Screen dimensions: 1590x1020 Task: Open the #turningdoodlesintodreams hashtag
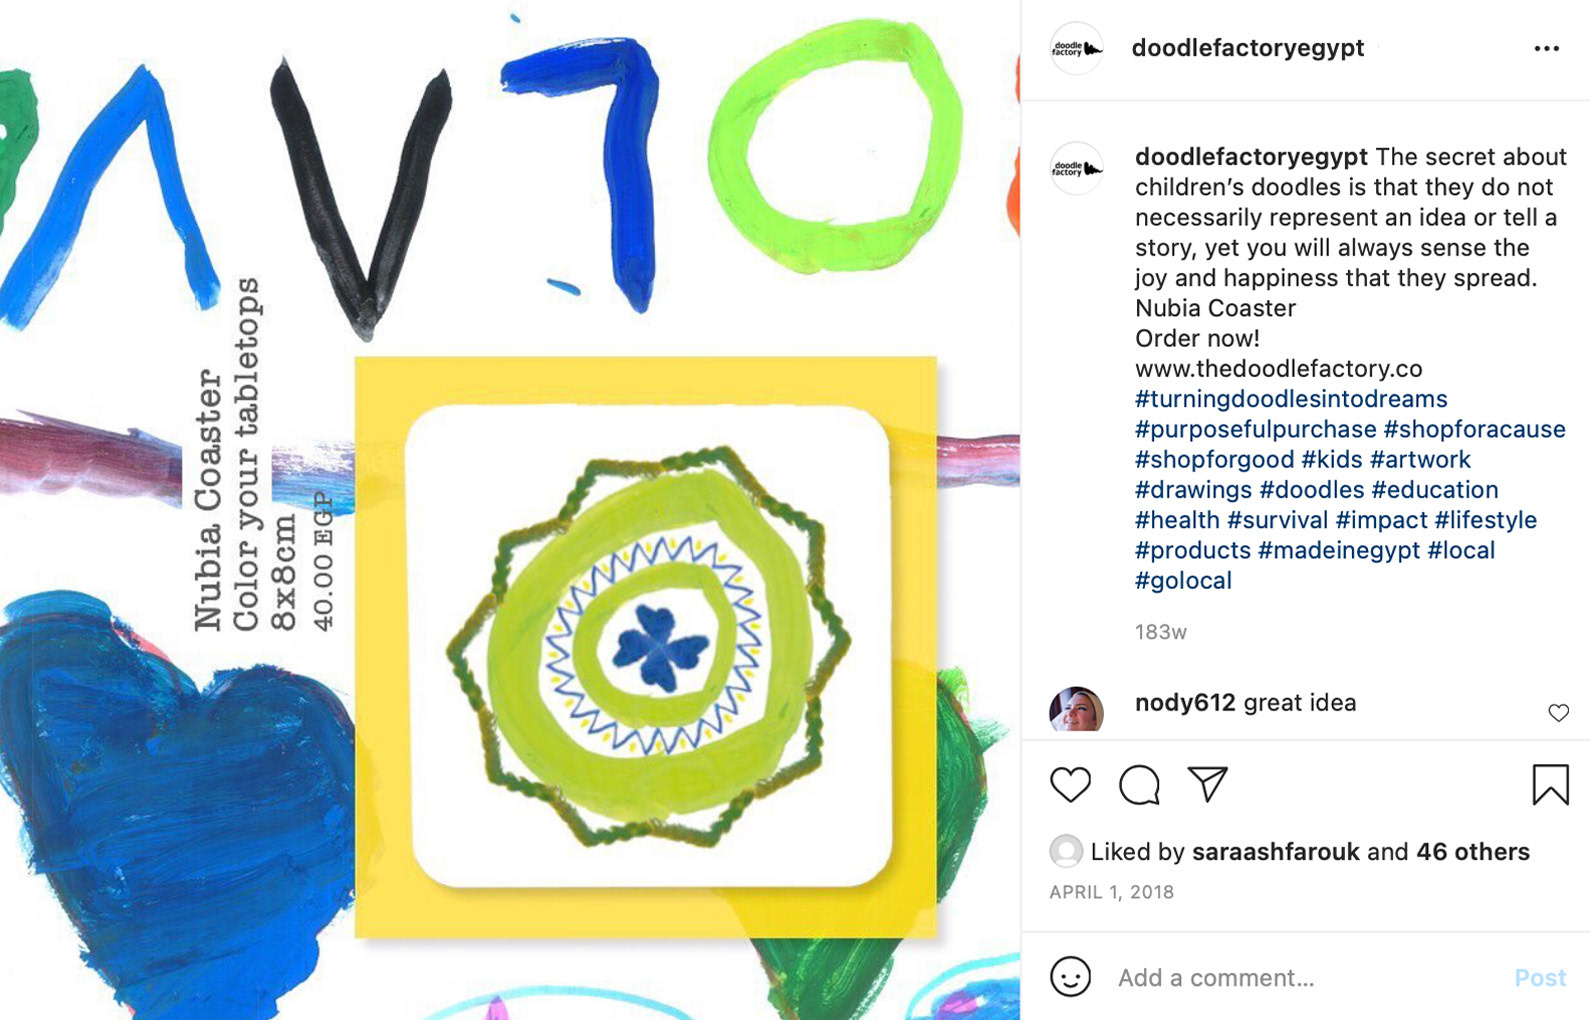pos(1291,399)
